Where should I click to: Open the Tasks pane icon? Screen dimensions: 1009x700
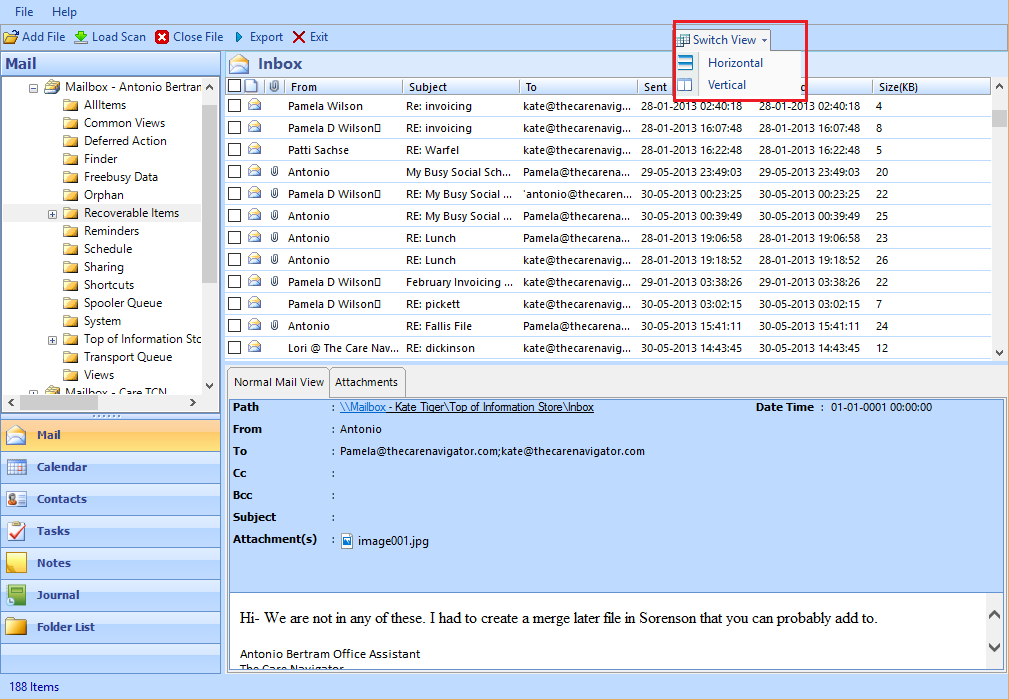point(16,531)
